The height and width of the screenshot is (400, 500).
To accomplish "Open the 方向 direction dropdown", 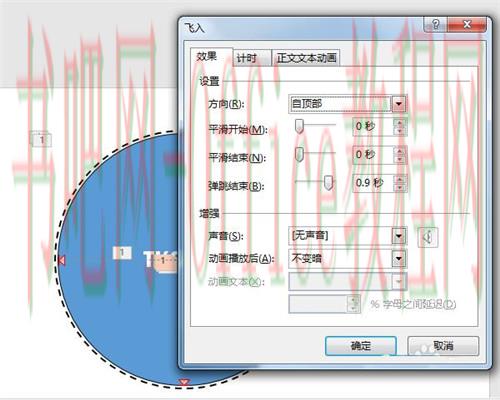I will pos(399,104).
